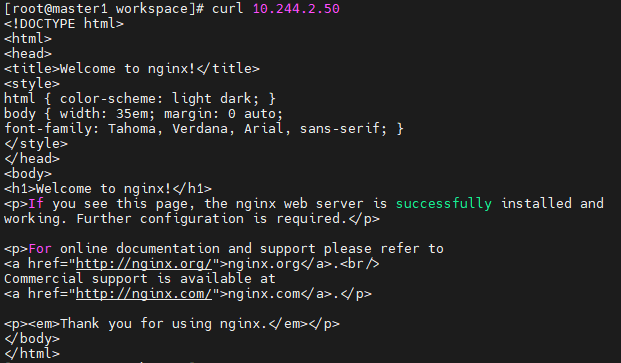The height and width of the screenshot is (363, 621).
Task: Click "Commercial support is available at" line
Action: click(x=139, y=279)
